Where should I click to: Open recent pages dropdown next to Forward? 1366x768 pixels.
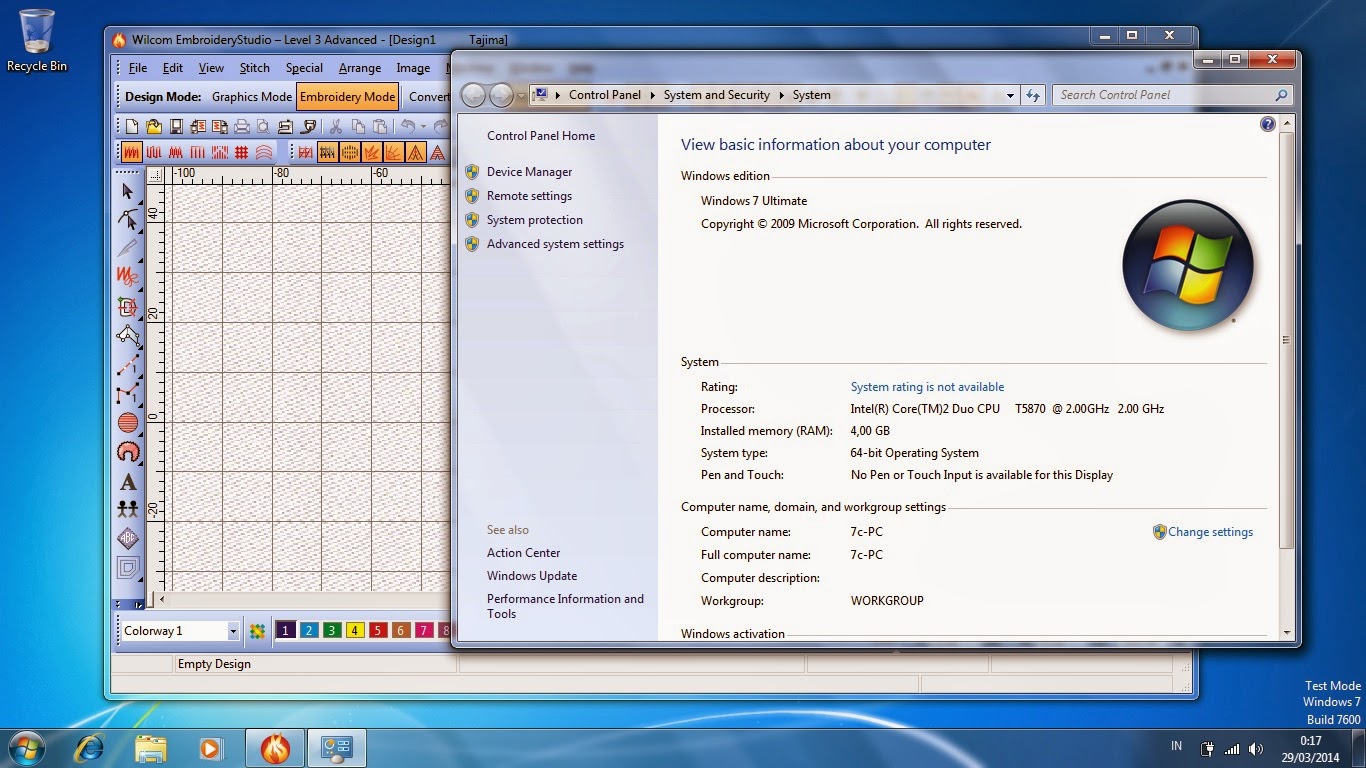[521, 96]
